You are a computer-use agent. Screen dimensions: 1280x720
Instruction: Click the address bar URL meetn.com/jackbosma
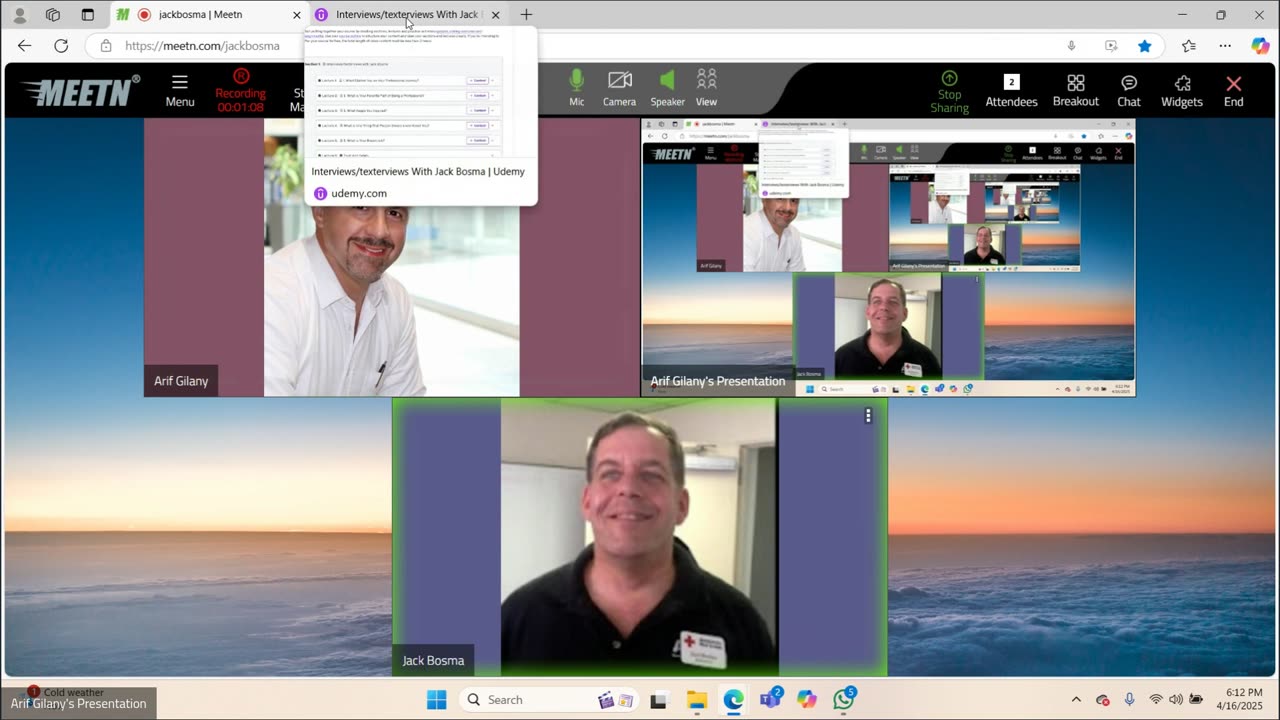coord(202,46)
